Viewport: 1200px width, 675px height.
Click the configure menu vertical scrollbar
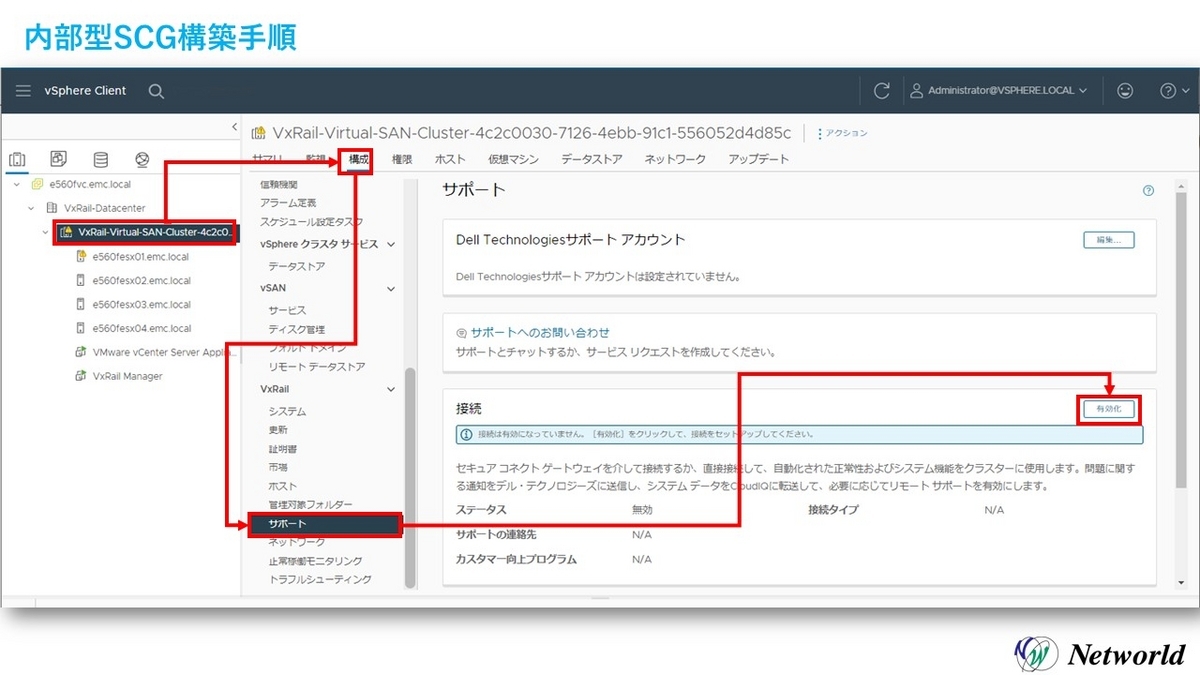[409, 477]
